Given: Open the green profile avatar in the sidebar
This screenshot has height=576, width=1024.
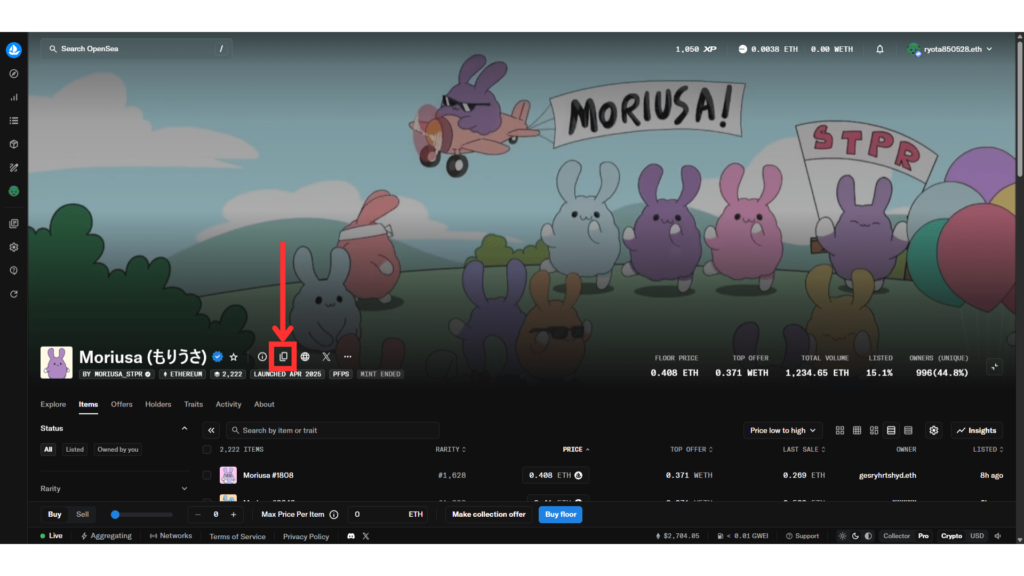Looking at the screenshot, I should 14,191.
